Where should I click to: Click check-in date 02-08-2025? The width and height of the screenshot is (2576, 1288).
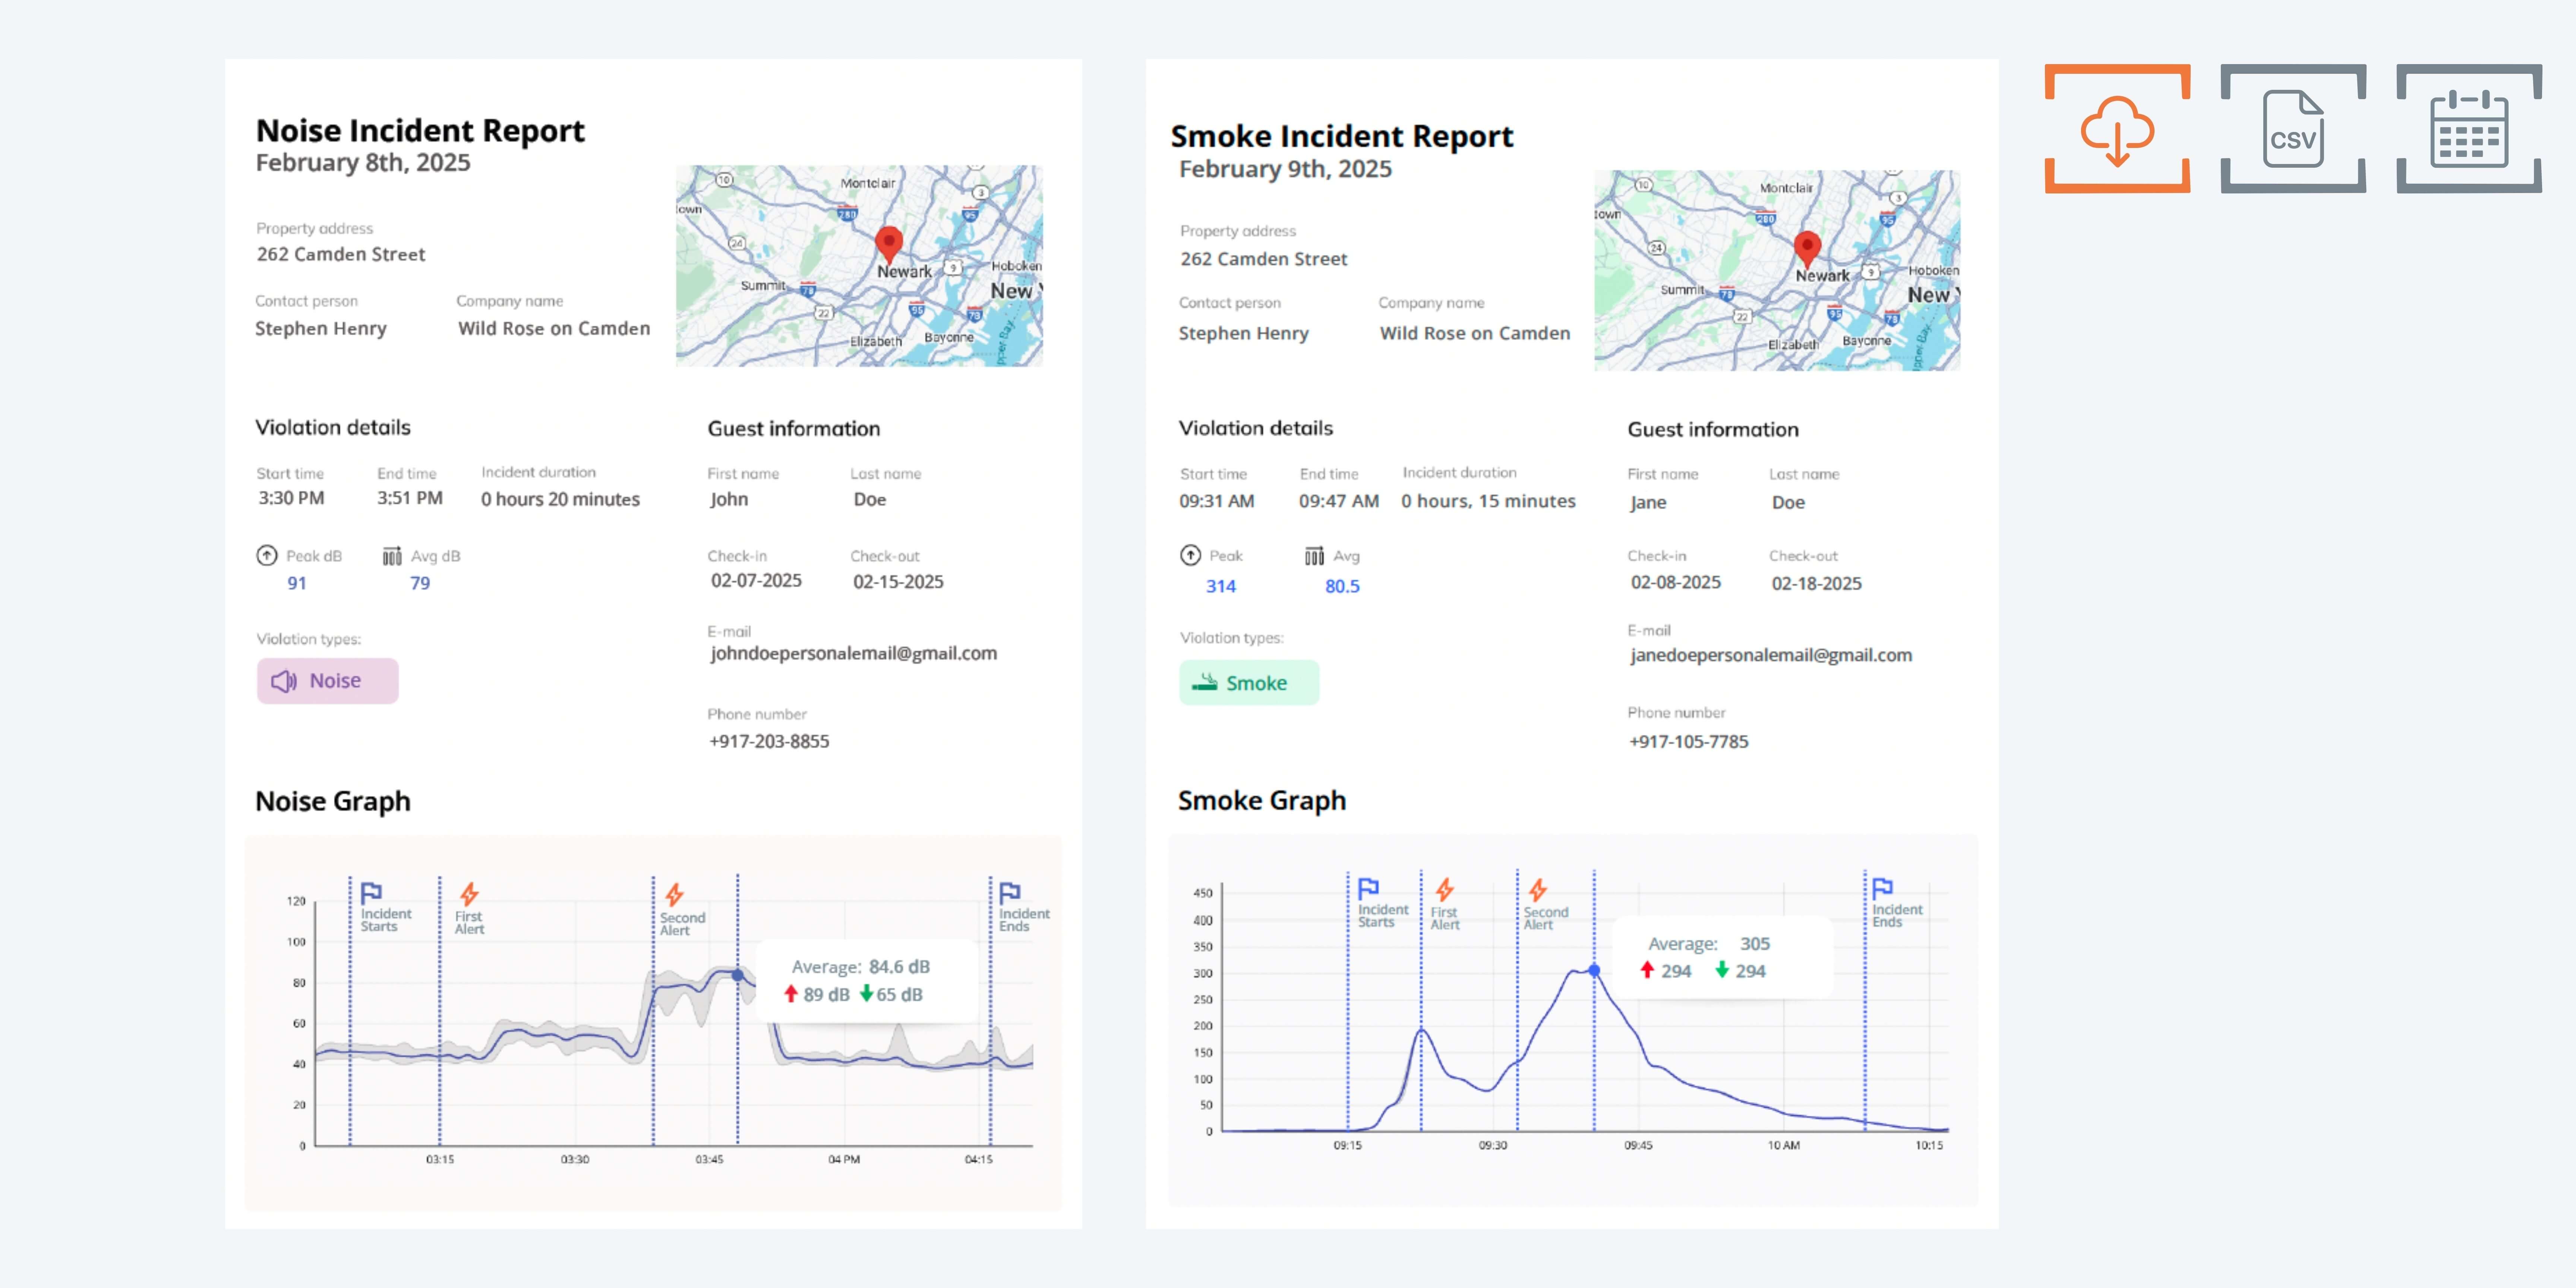tap(1676, 582)
